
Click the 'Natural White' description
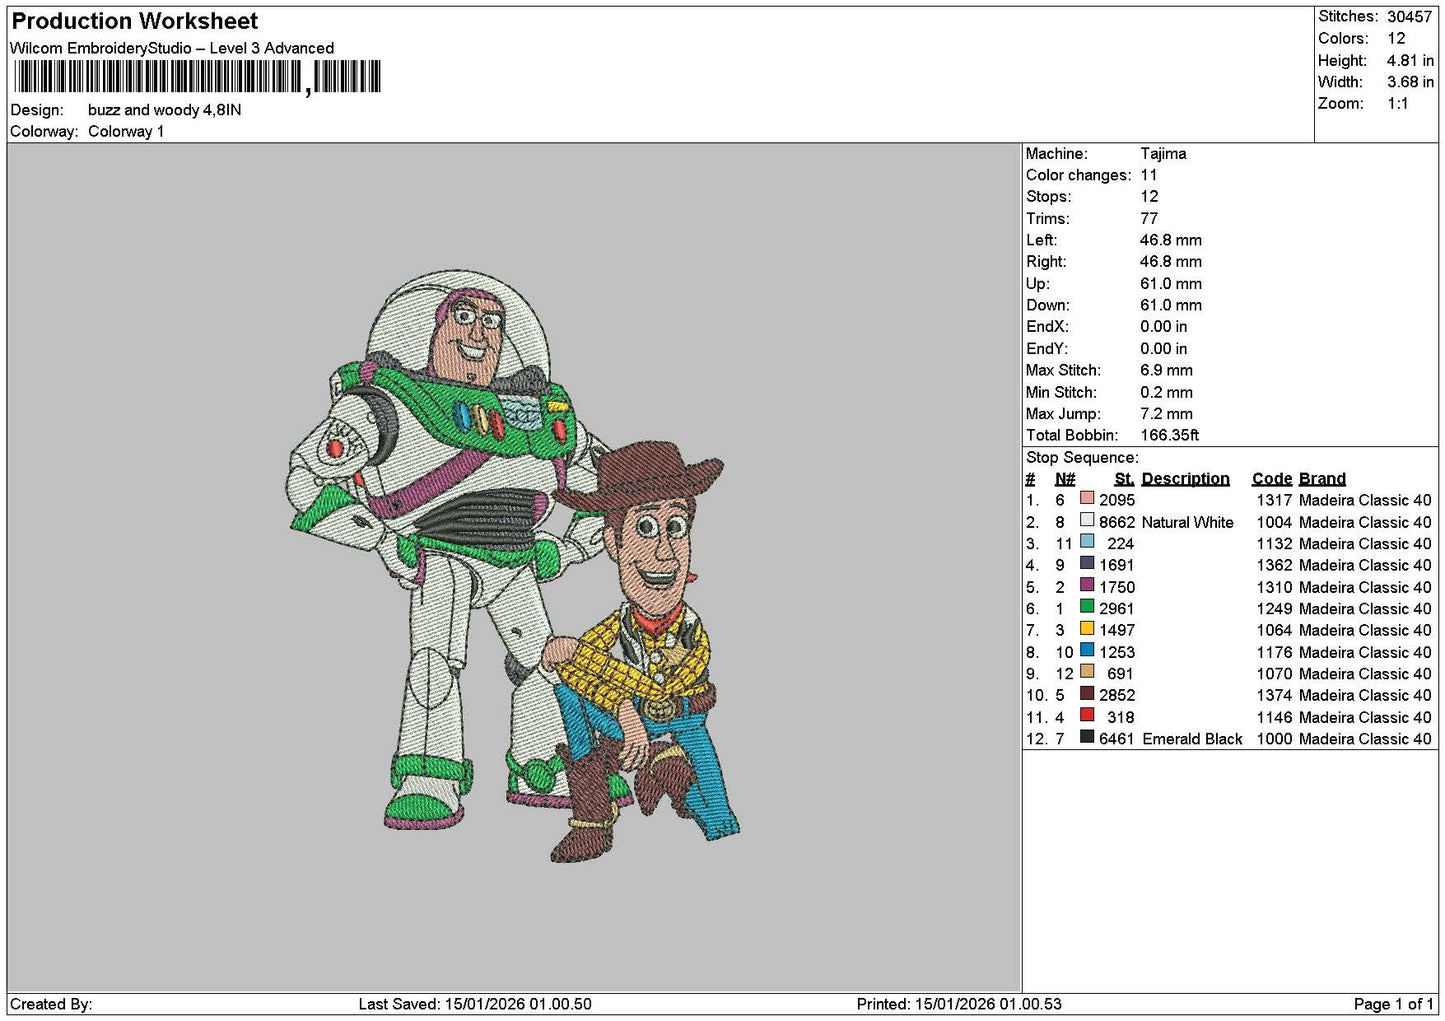(x=1187, y=522)
